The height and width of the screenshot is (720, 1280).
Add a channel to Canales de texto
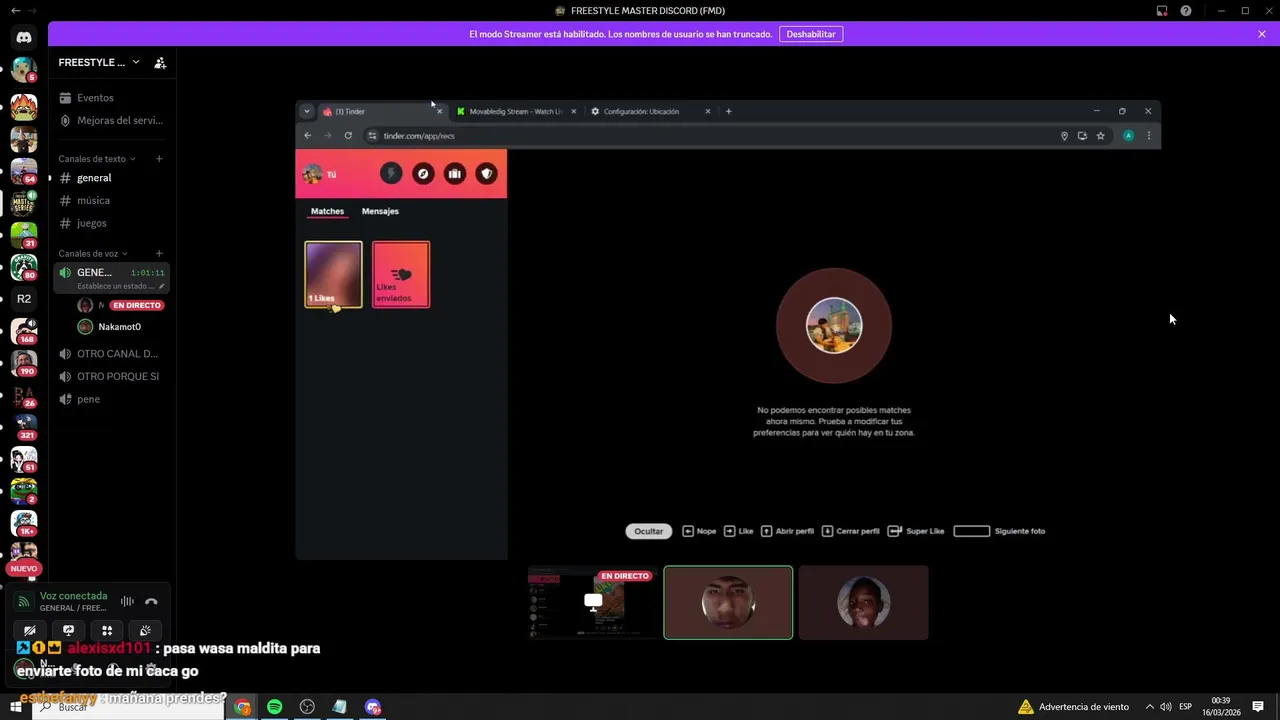pyautogui.click(x=159, y=159)
